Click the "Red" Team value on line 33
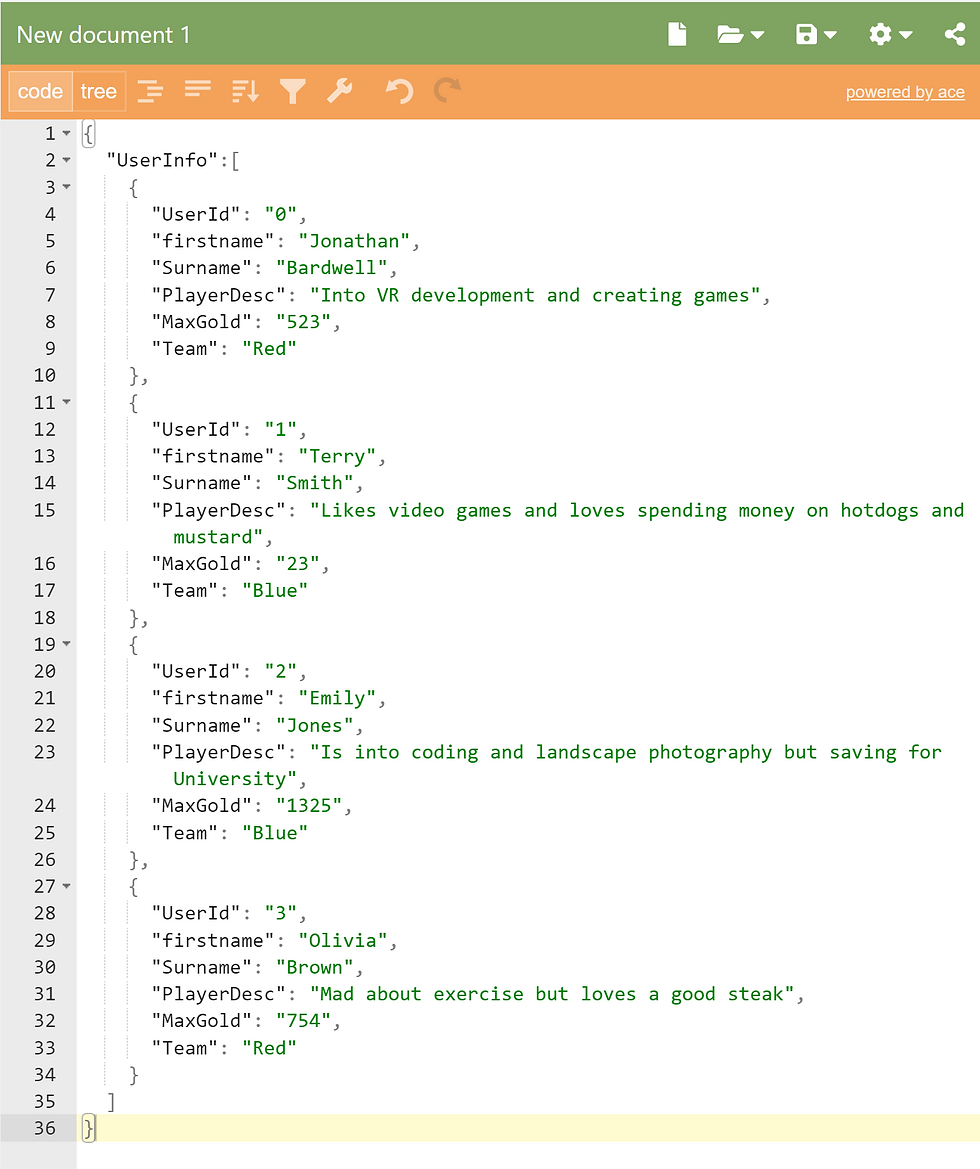 pos(269,1048)
